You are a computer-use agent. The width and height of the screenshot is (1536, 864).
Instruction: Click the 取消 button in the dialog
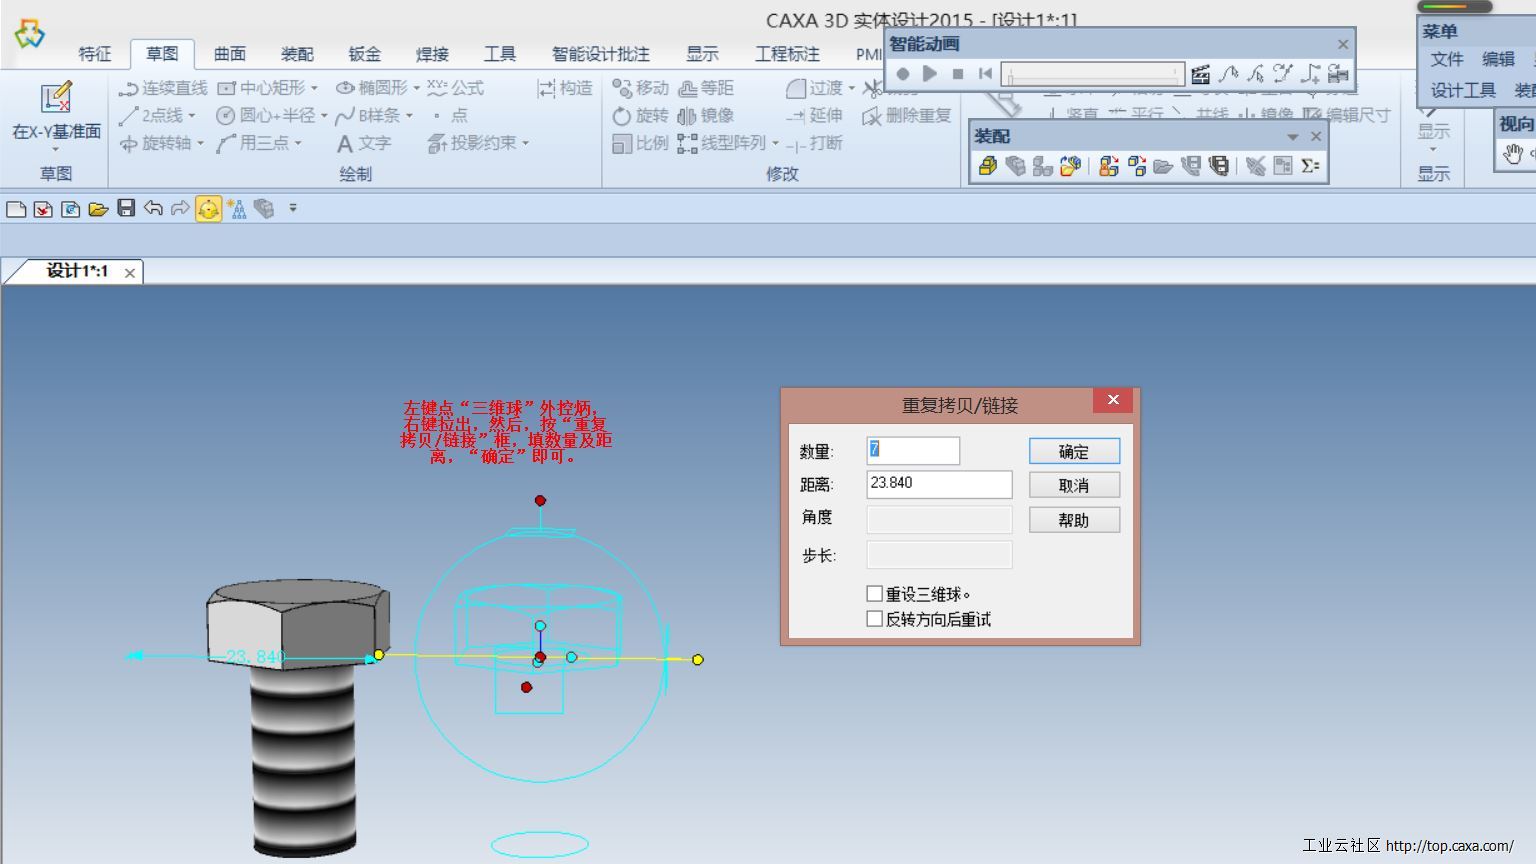1074,485
